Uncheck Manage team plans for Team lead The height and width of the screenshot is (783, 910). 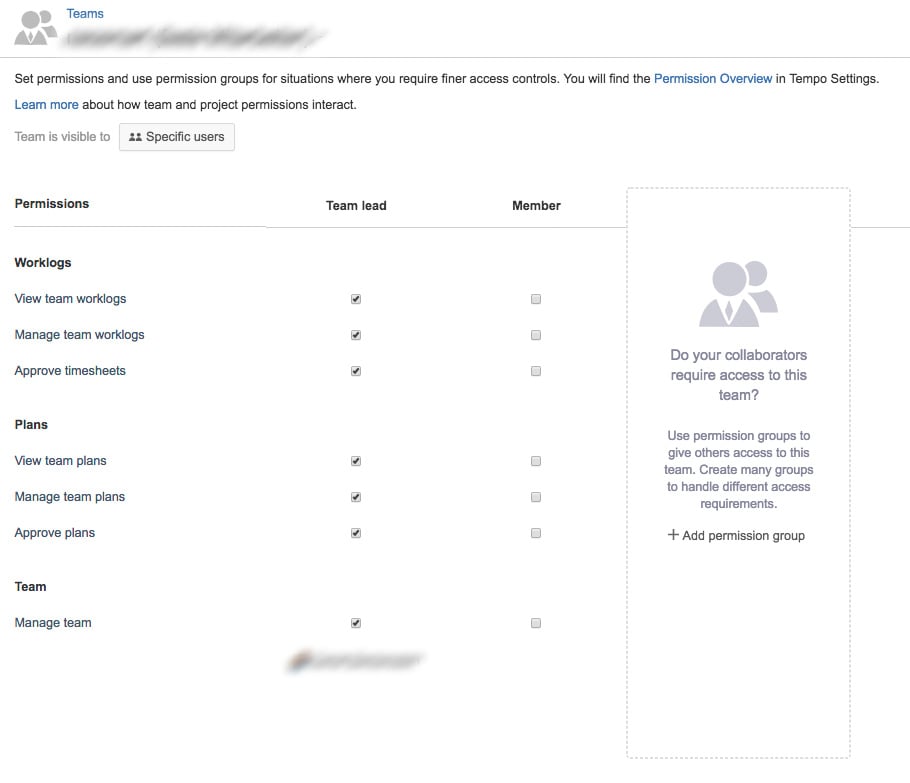[x=356, y=497]
